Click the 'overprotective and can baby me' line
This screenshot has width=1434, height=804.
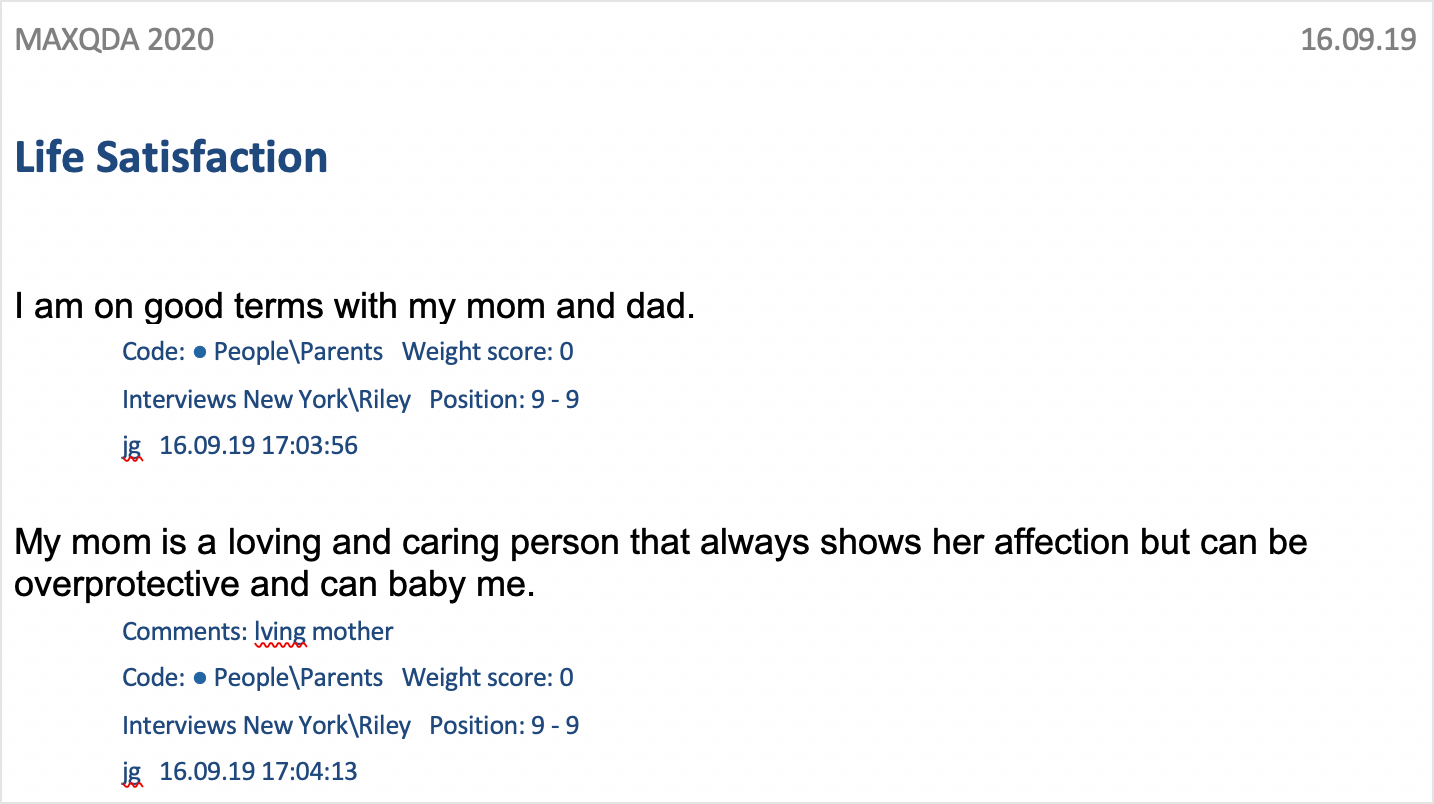(275, 585)
